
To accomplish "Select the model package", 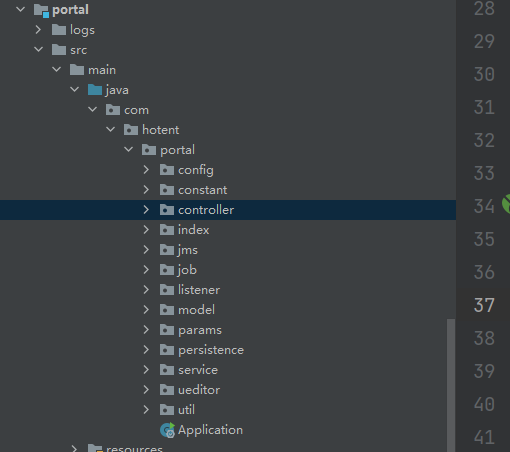I will [196, 310].
